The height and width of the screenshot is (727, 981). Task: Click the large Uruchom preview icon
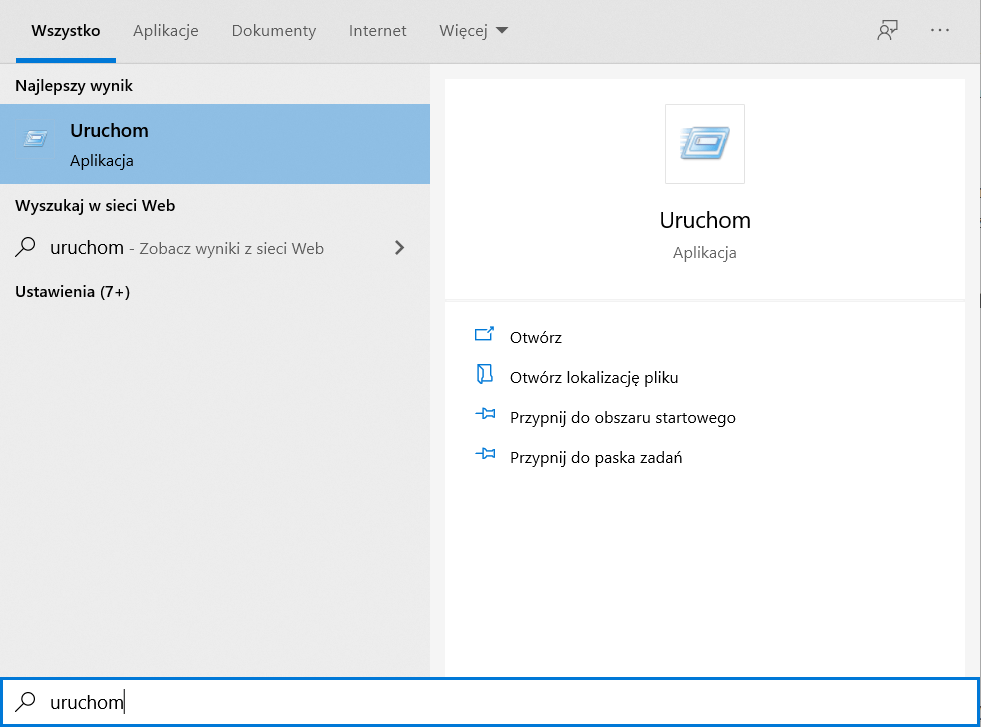[704, 143]
